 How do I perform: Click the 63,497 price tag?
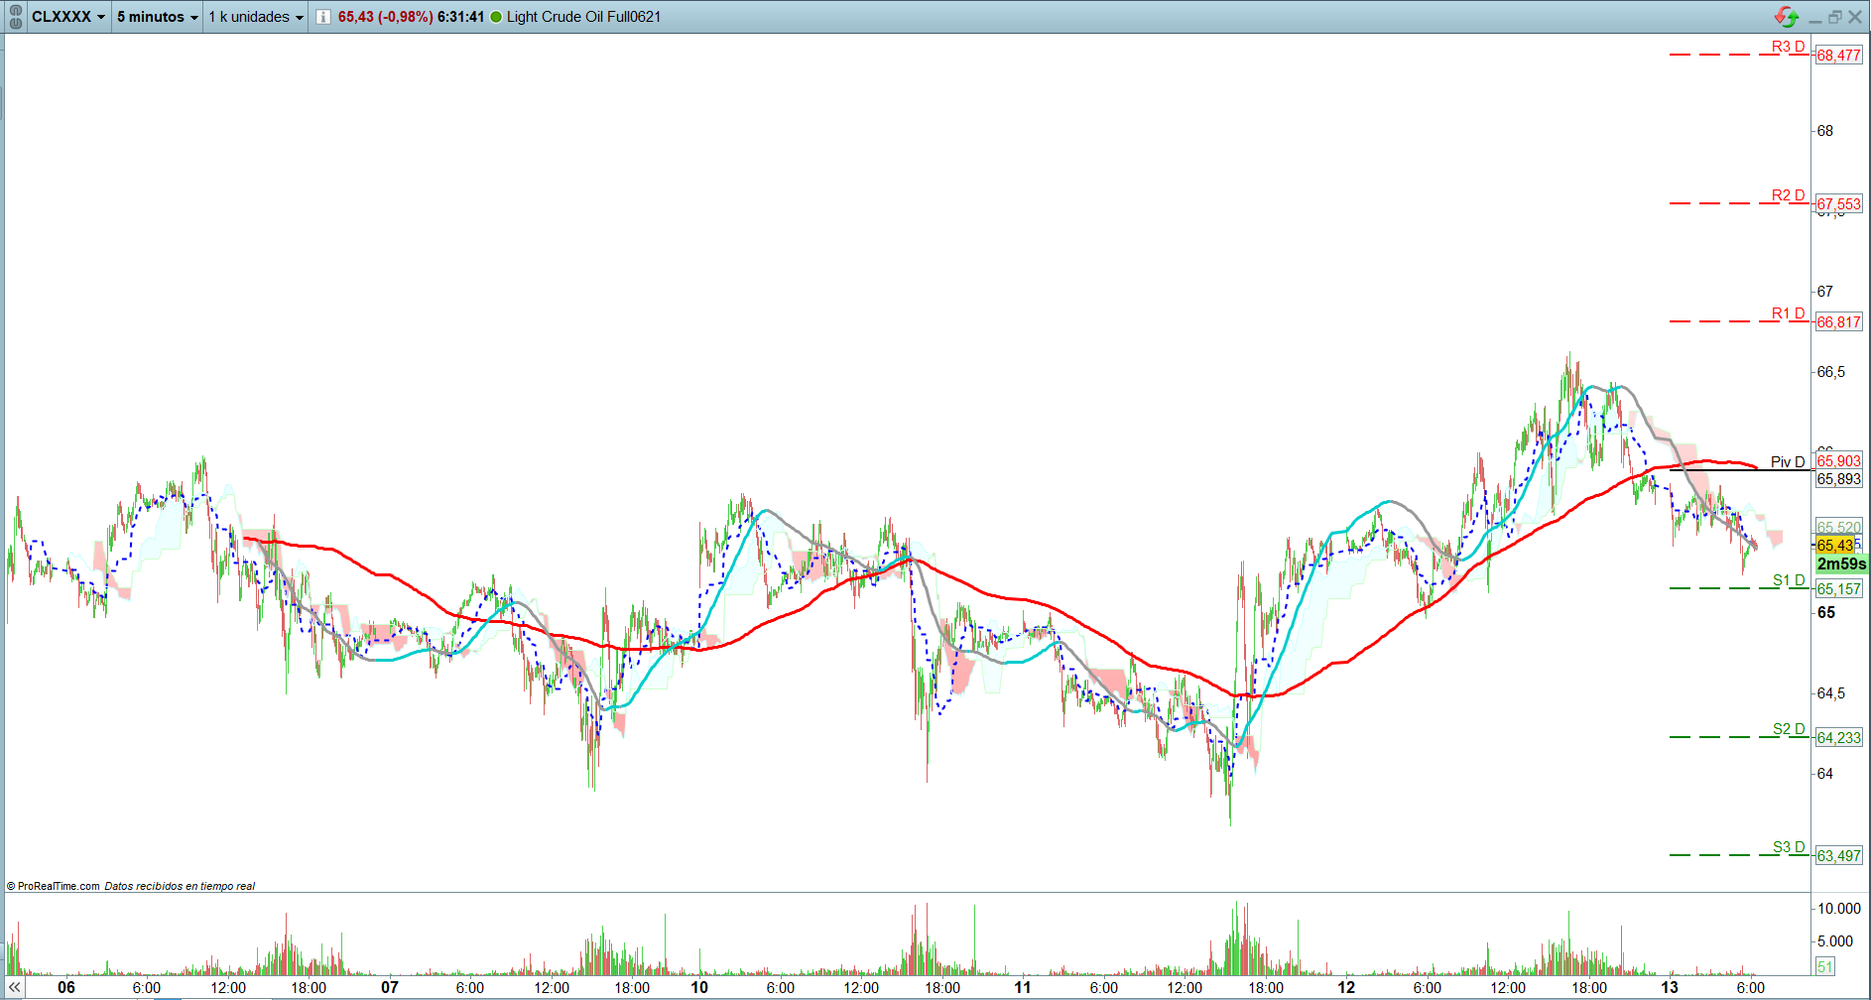1839,855
